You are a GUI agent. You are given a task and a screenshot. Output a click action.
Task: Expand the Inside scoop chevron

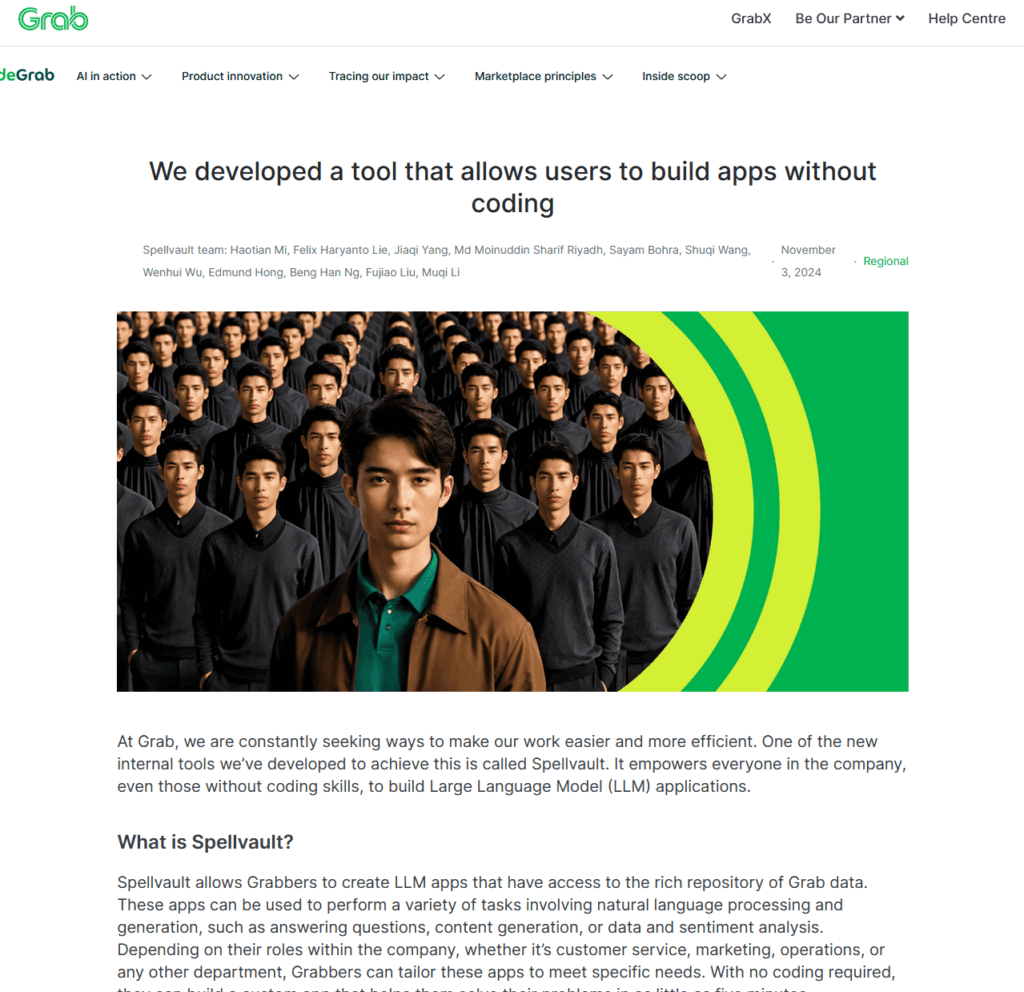(721, 77)
